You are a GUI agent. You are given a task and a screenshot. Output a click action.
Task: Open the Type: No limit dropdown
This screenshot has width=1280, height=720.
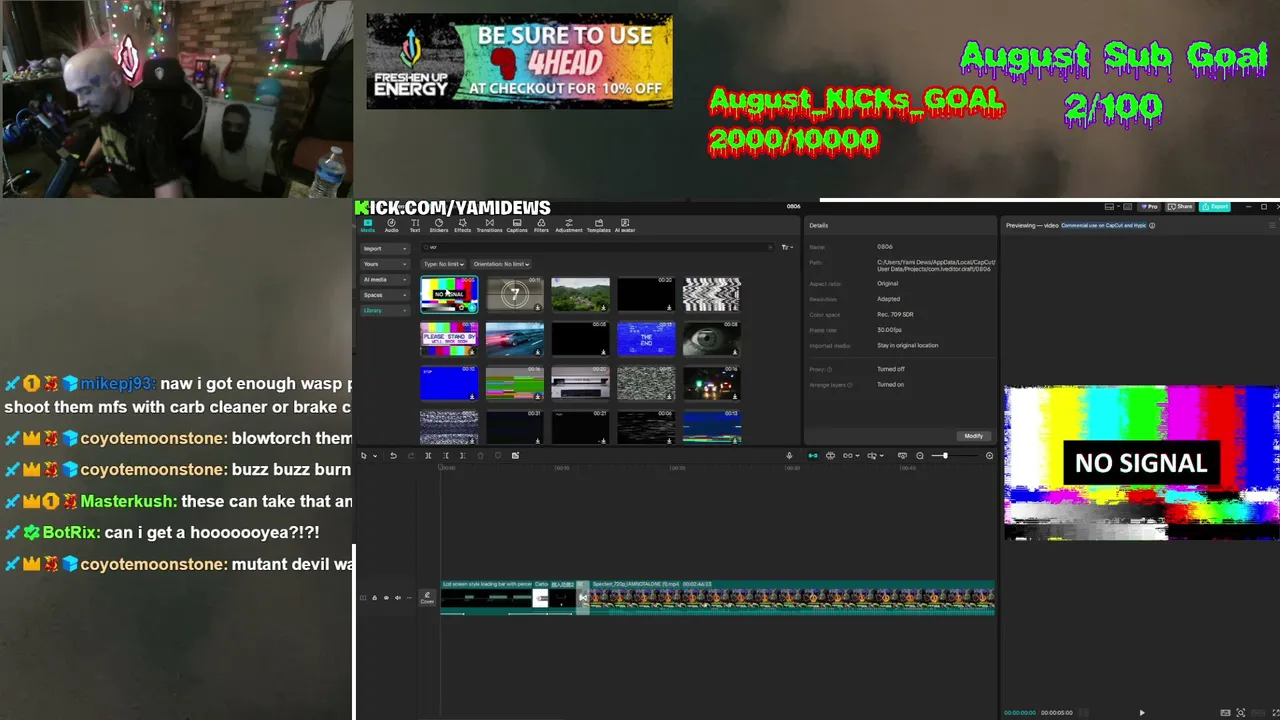[x=444, y=264]
